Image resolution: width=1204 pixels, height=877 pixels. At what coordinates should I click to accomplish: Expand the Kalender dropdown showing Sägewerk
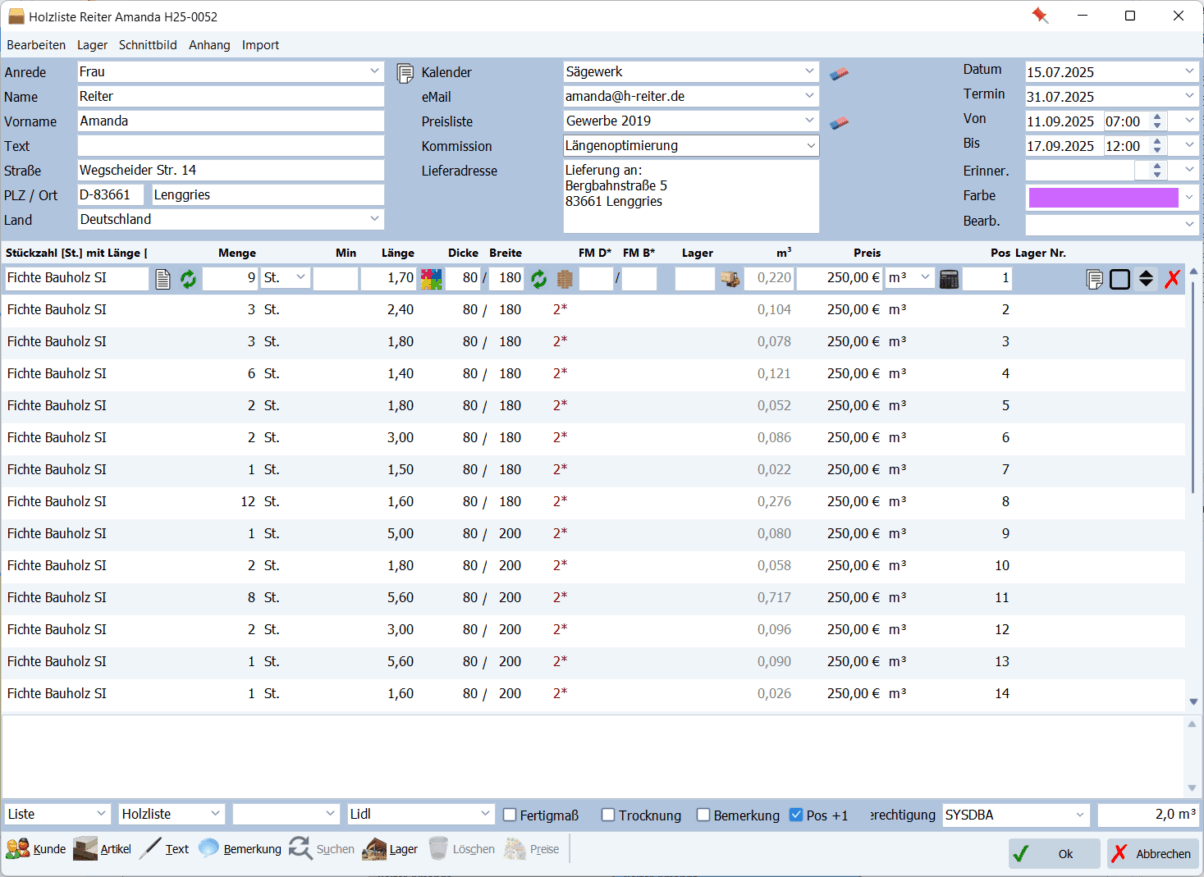pyautogui.click(x=810, y=72)
